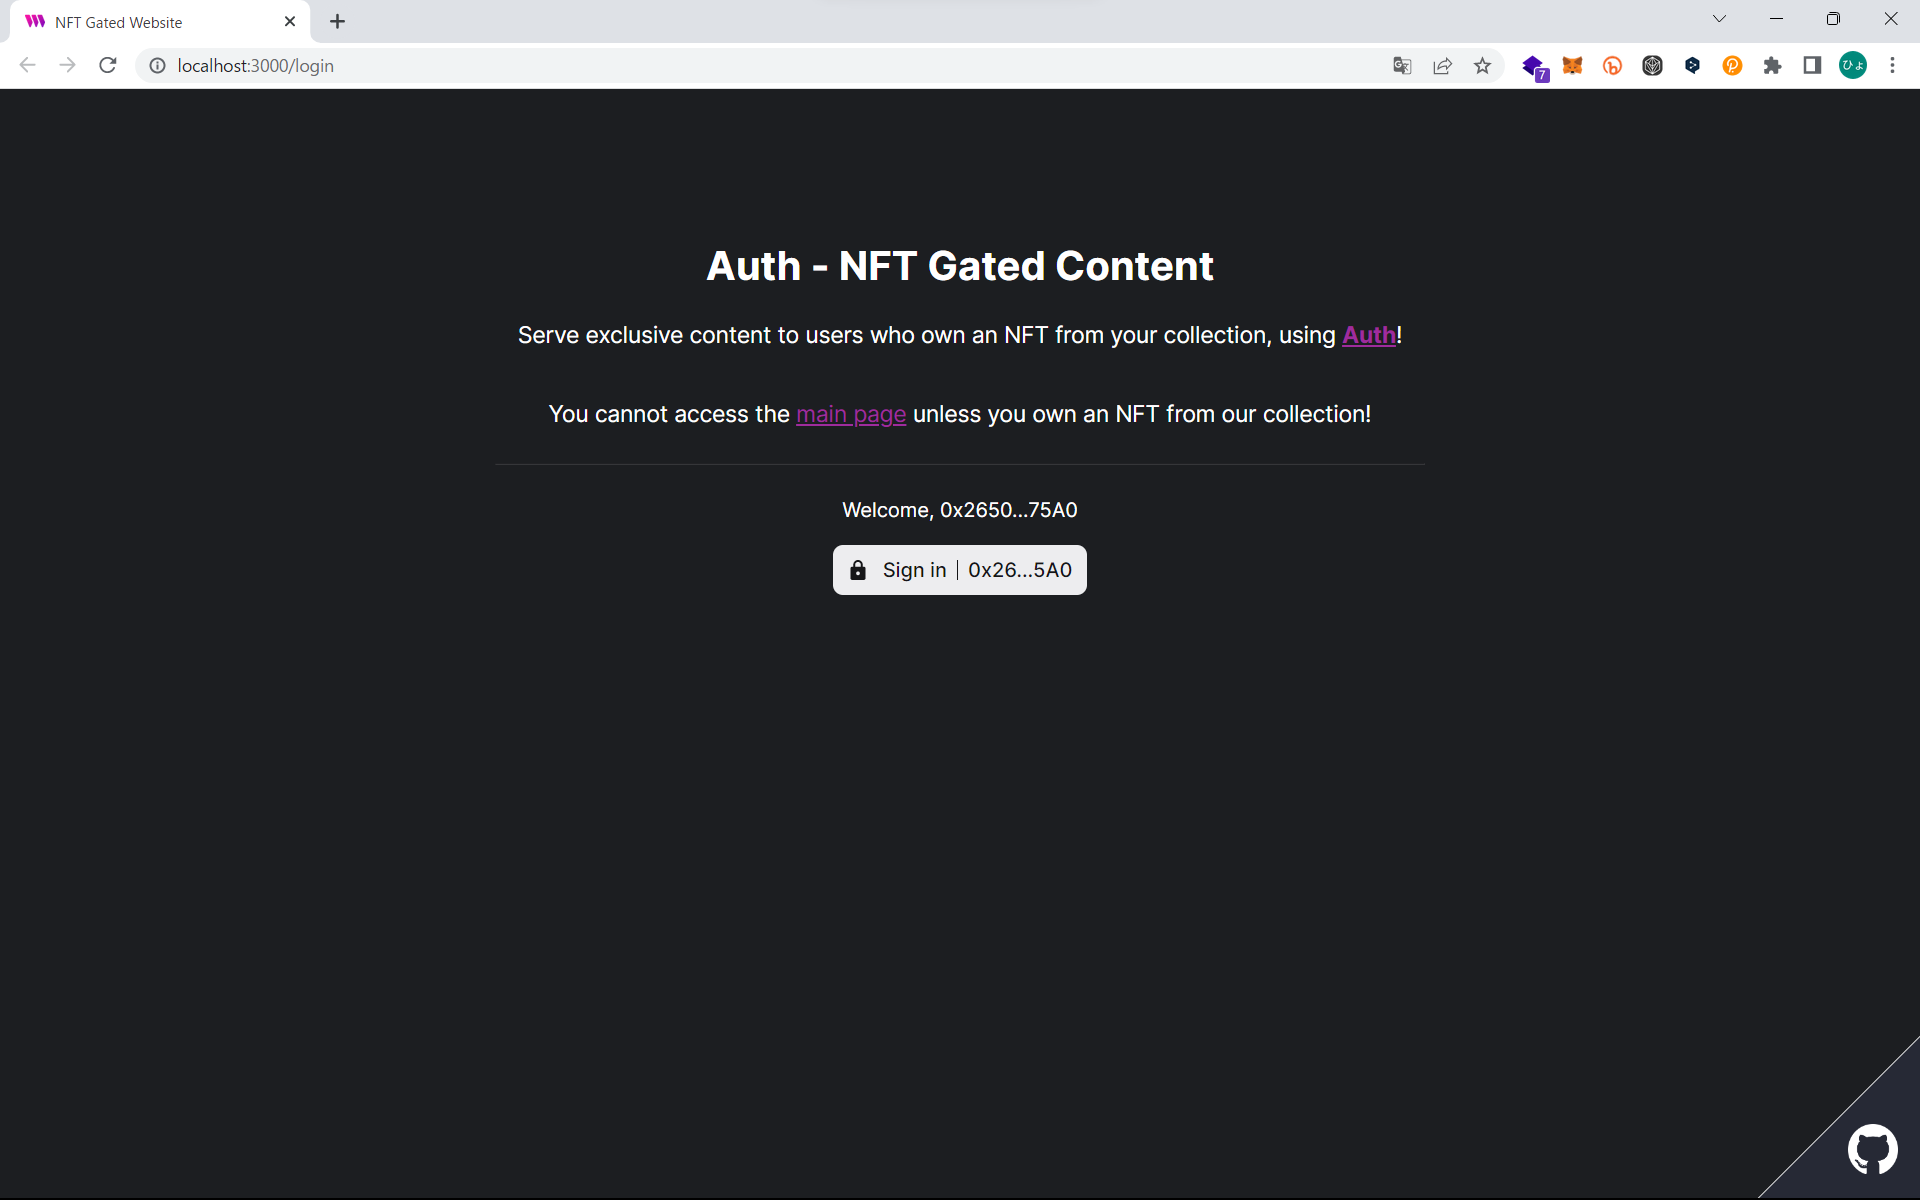Reload the current page
Image resolution: width=1920 pixels, height=1200 pixels.
[x=108, y=66]
